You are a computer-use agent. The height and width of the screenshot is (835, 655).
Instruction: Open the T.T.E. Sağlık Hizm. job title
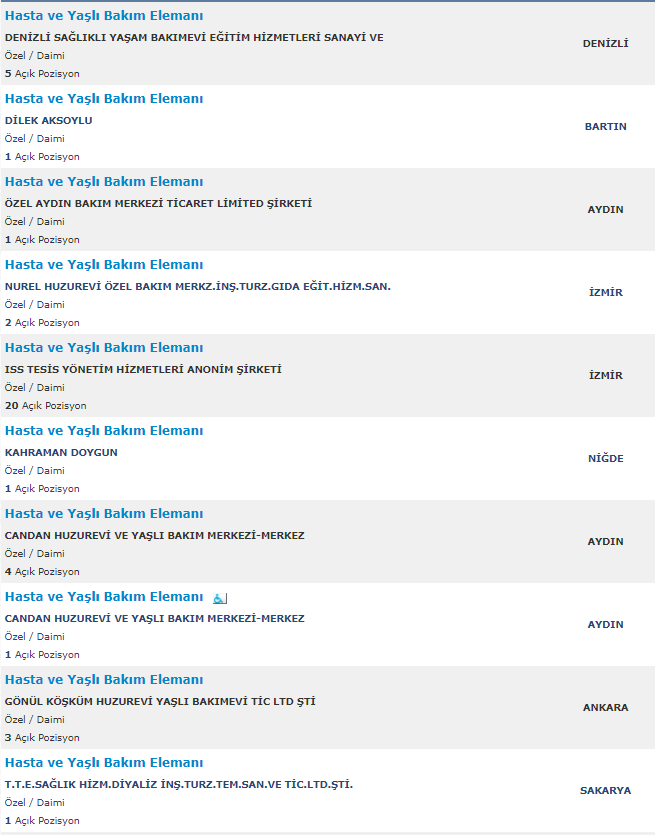point(104,763)
